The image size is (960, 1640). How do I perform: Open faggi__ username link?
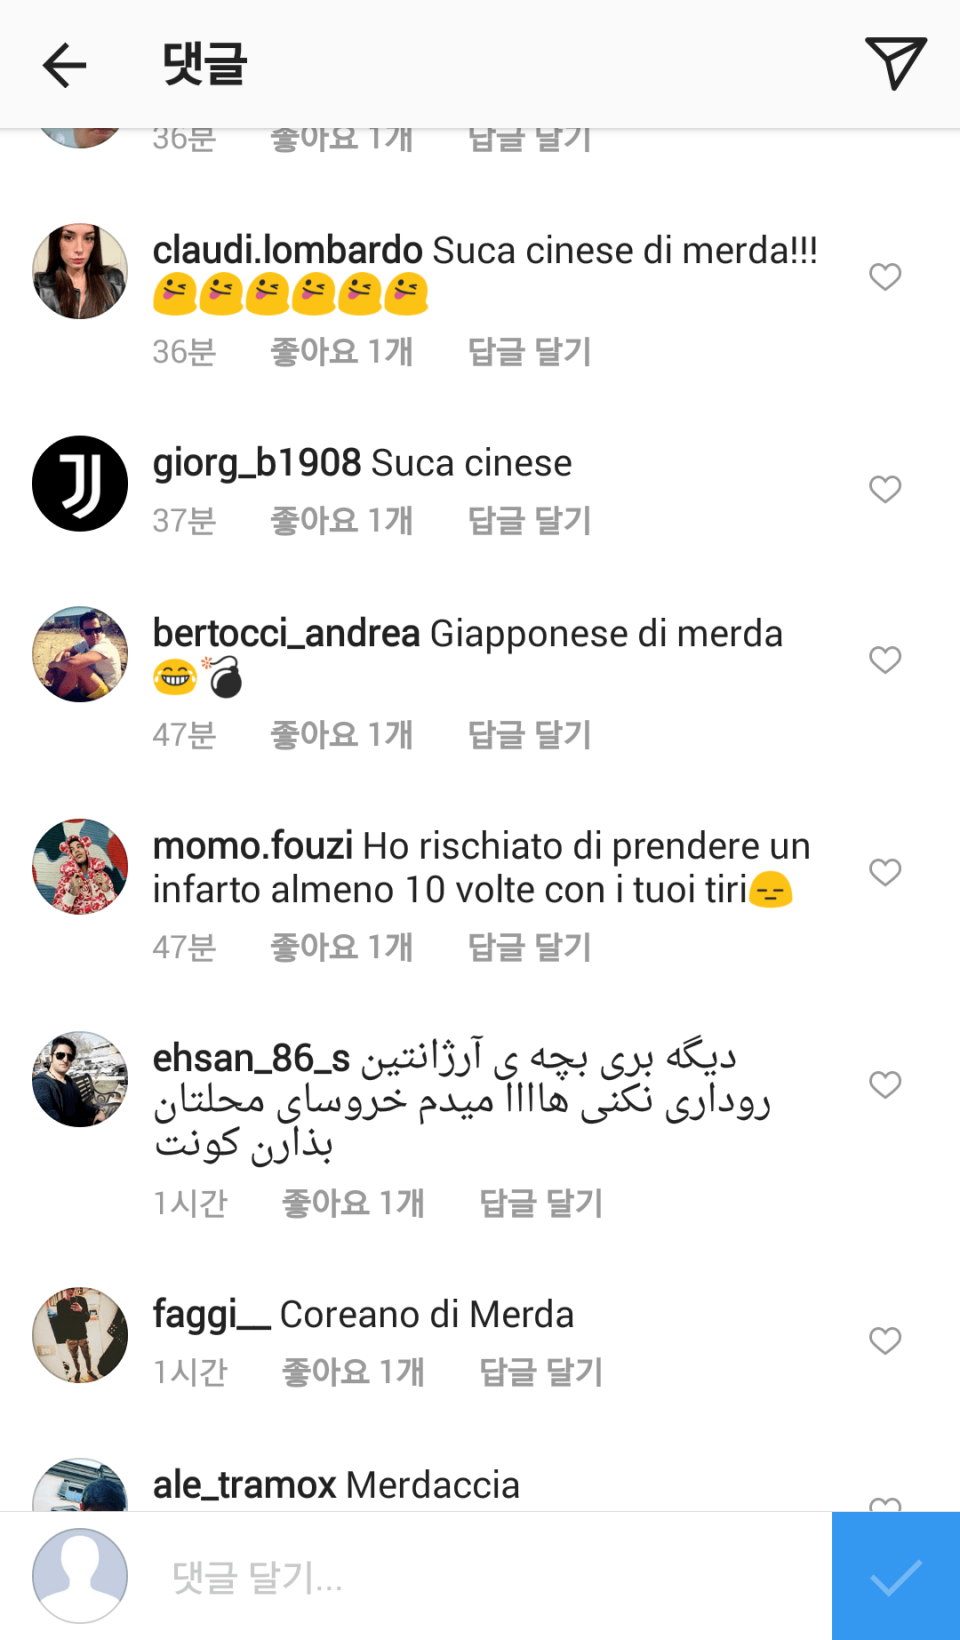pos(211,1315)
